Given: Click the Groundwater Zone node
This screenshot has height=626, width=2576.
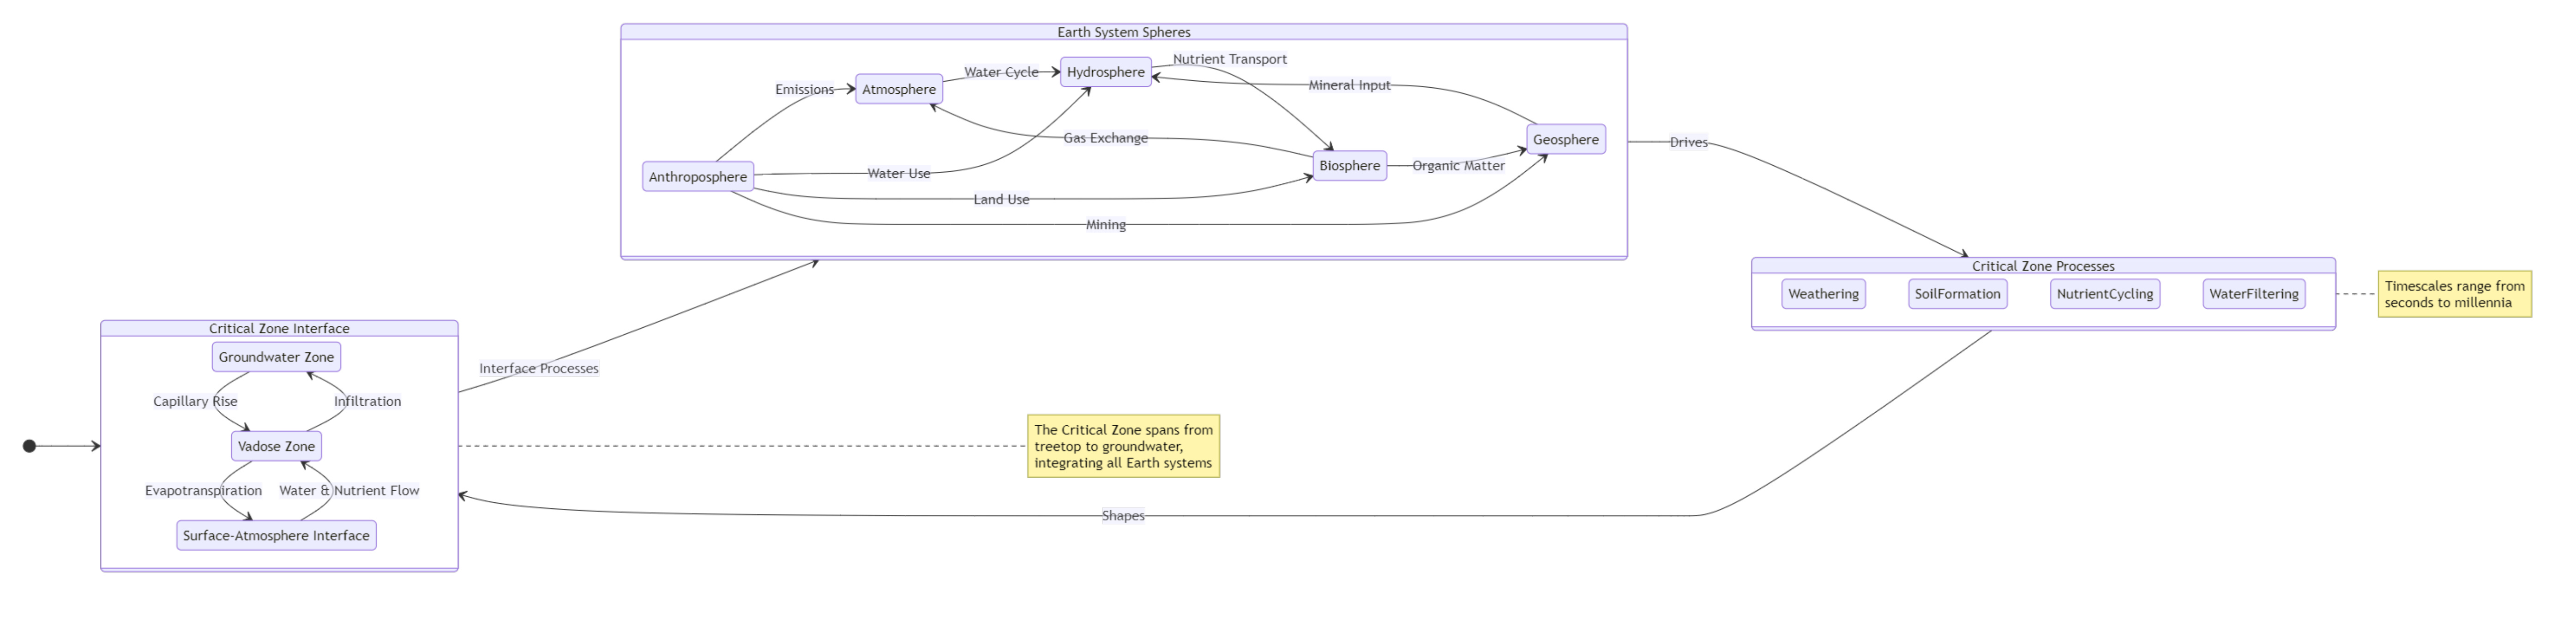Looking at the screenshot, I should point(276,357).
